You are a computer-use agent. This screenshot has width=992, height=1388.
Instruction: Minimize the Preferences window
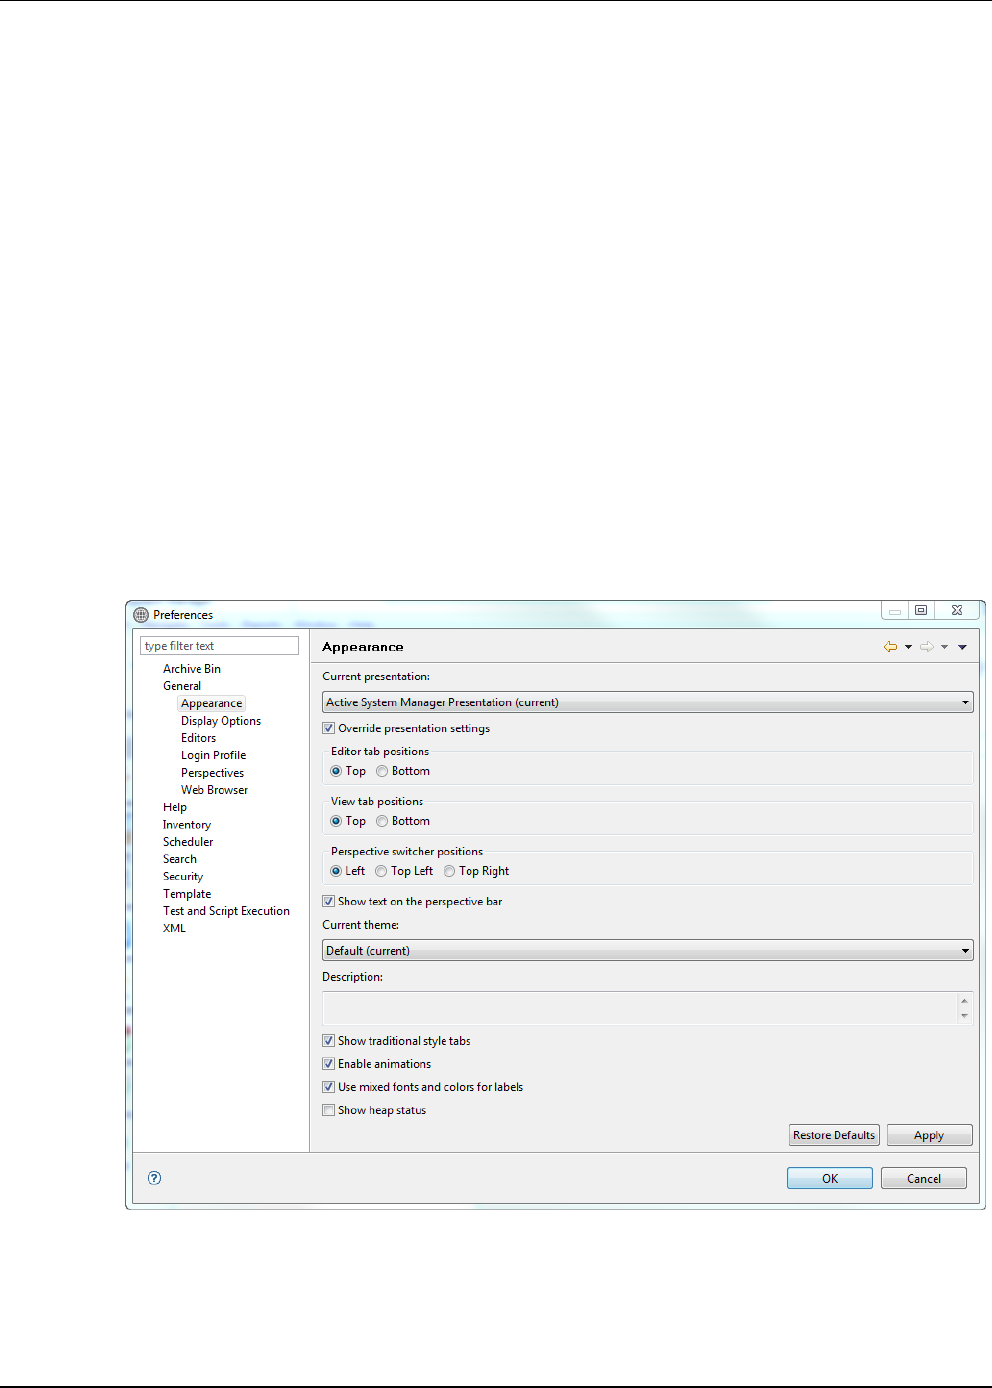pos(895,610)
